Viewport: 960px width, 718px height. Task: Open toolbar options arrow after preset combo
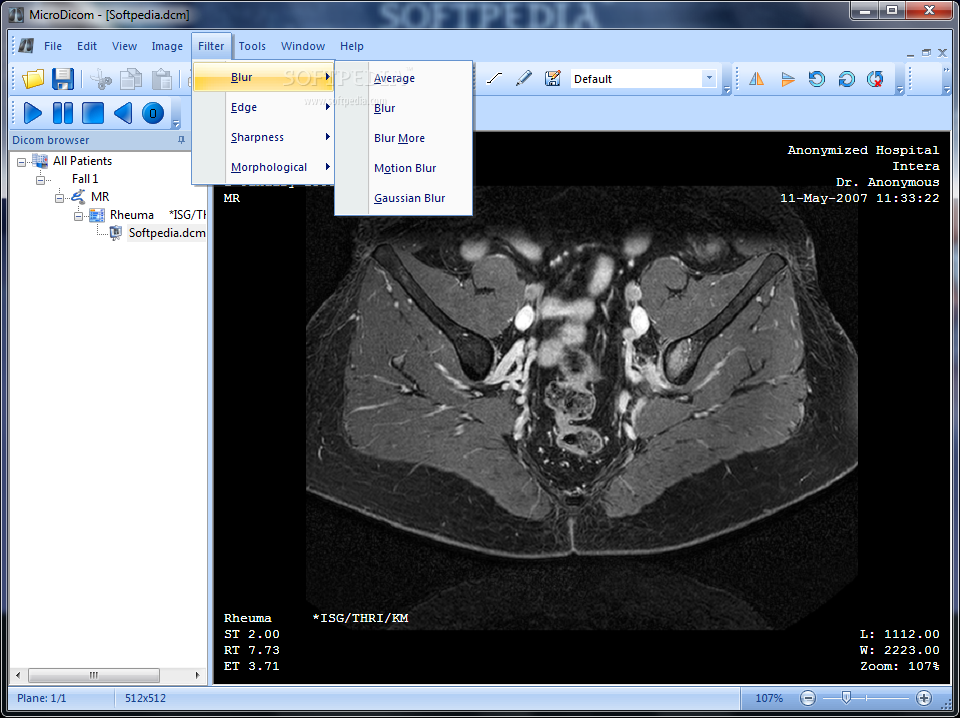[727, 89]
